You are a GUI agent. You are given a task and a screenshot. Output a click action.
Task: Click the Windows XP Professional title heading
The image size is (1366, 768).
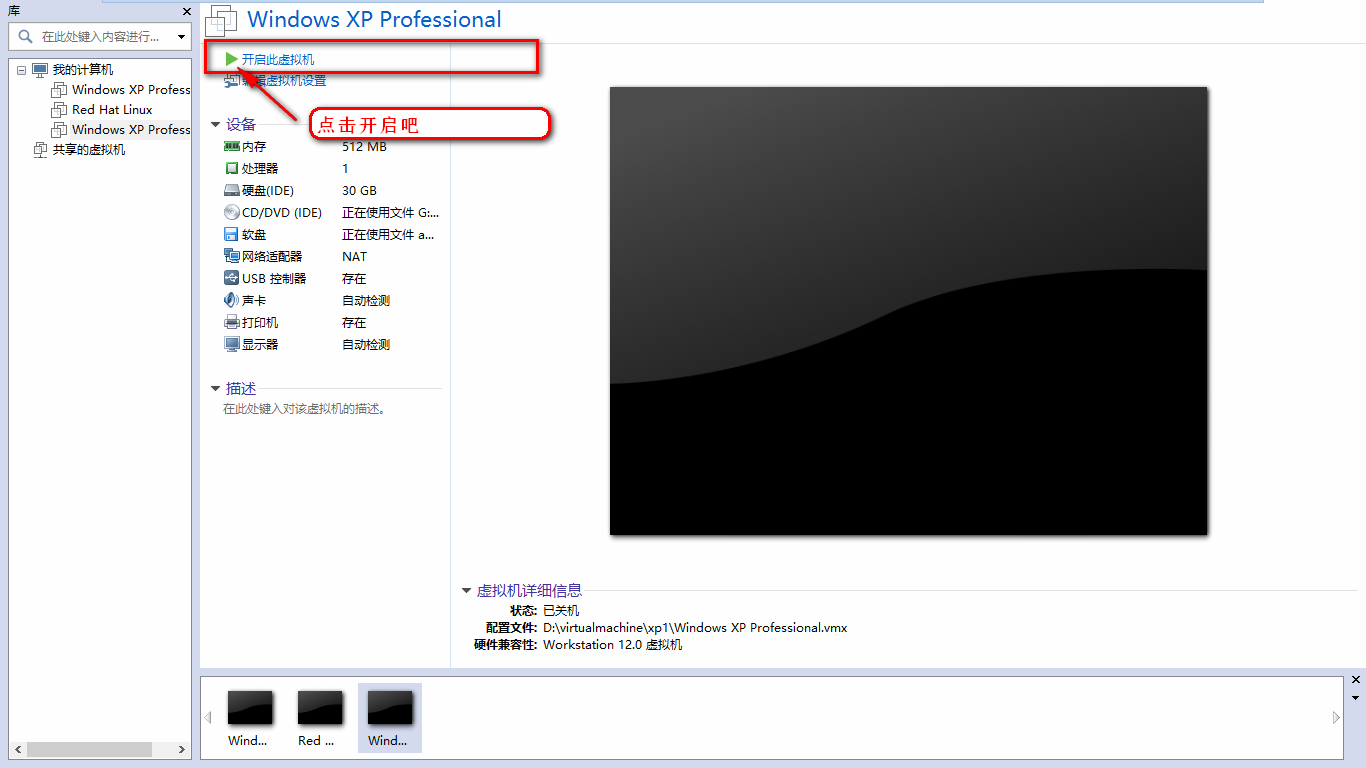374,20
